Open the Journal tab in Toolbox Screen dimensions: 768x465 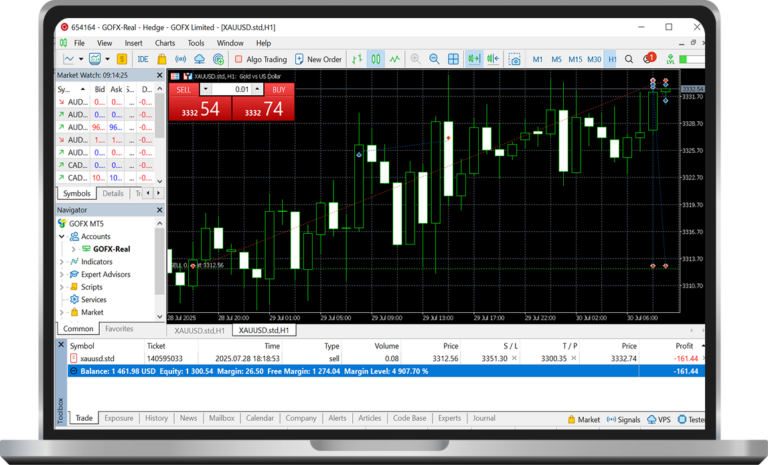(484, 418)
